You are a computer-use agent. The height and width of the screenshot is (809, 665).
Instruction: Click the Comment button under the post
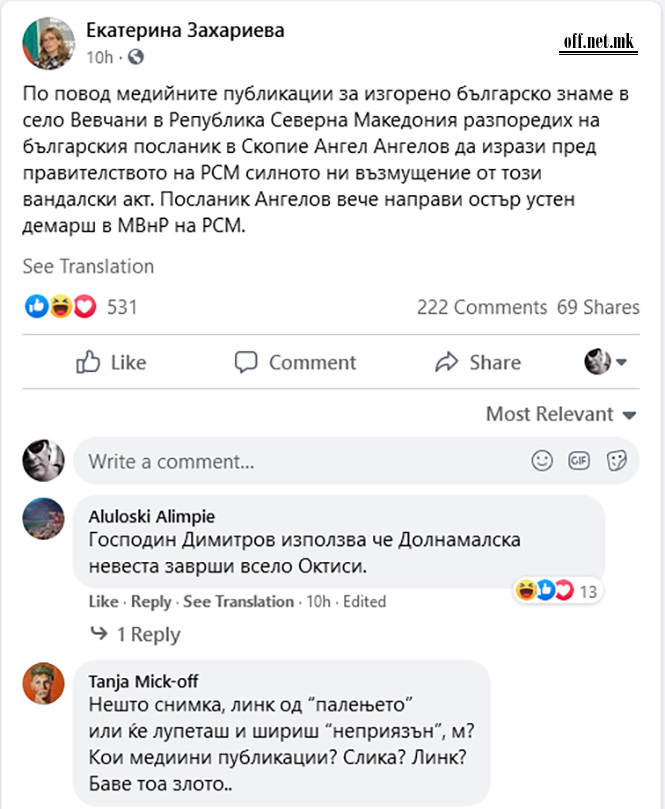point(295,362)
